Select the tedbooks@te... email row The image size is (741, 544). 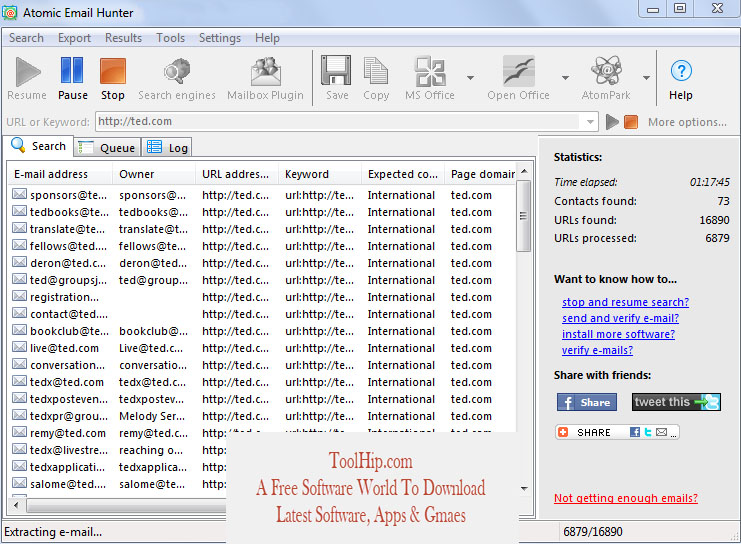263,212
